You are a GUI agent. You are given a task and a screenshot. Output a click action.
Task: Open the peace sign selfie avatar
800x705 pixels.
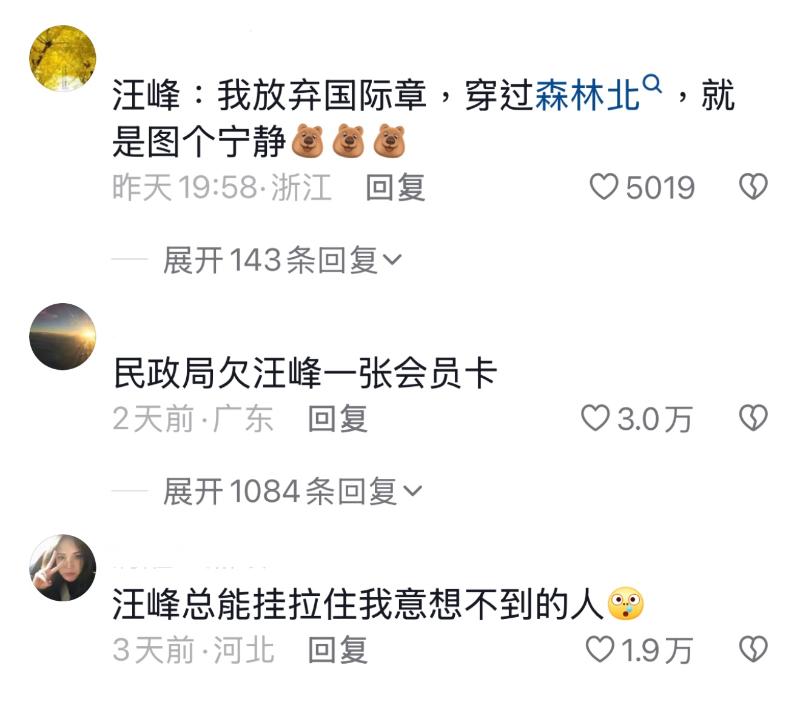pos(63,567)
